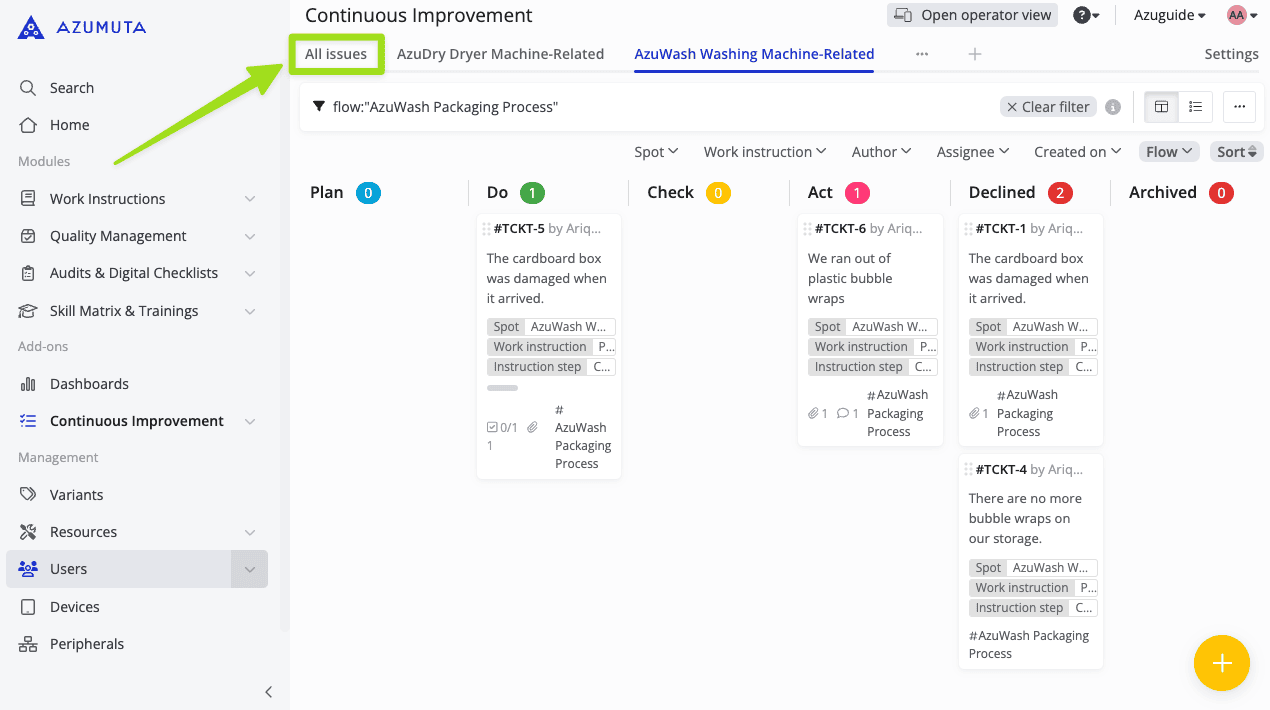Click the Clear filter button
The image size is (1270, 710).
point(1047,107)
